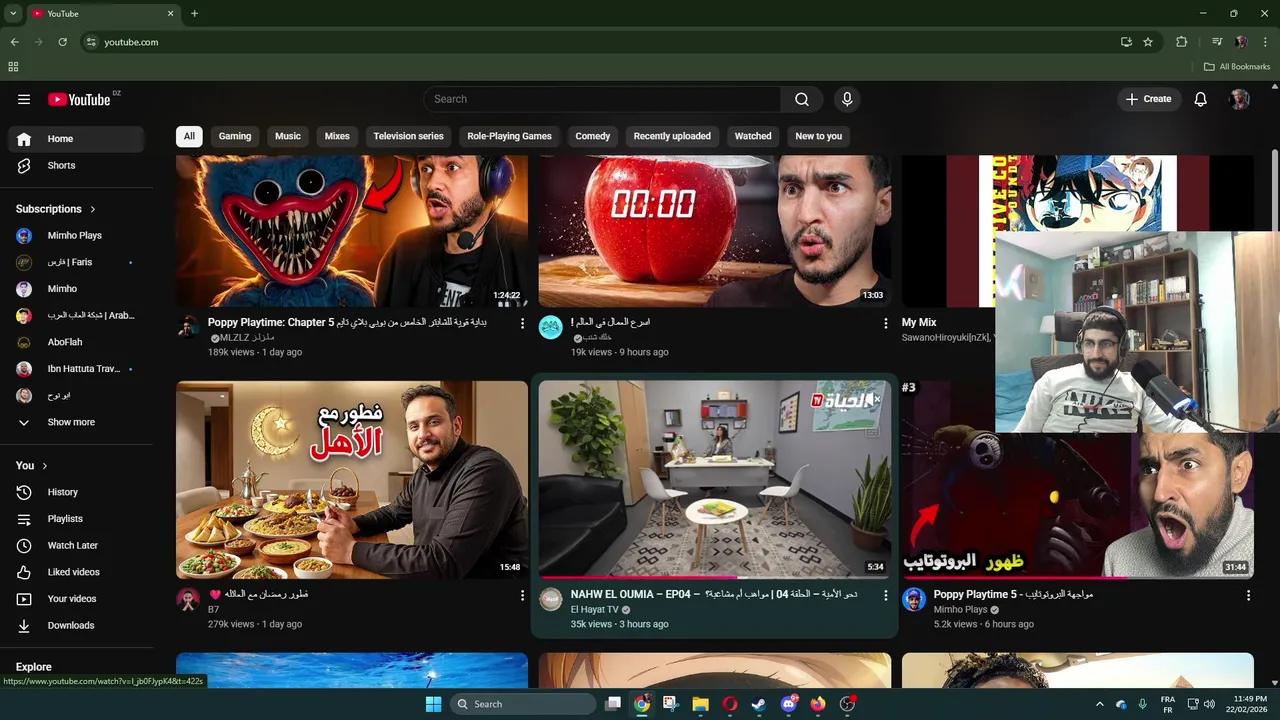Select the New to you chip

point(818,136)
